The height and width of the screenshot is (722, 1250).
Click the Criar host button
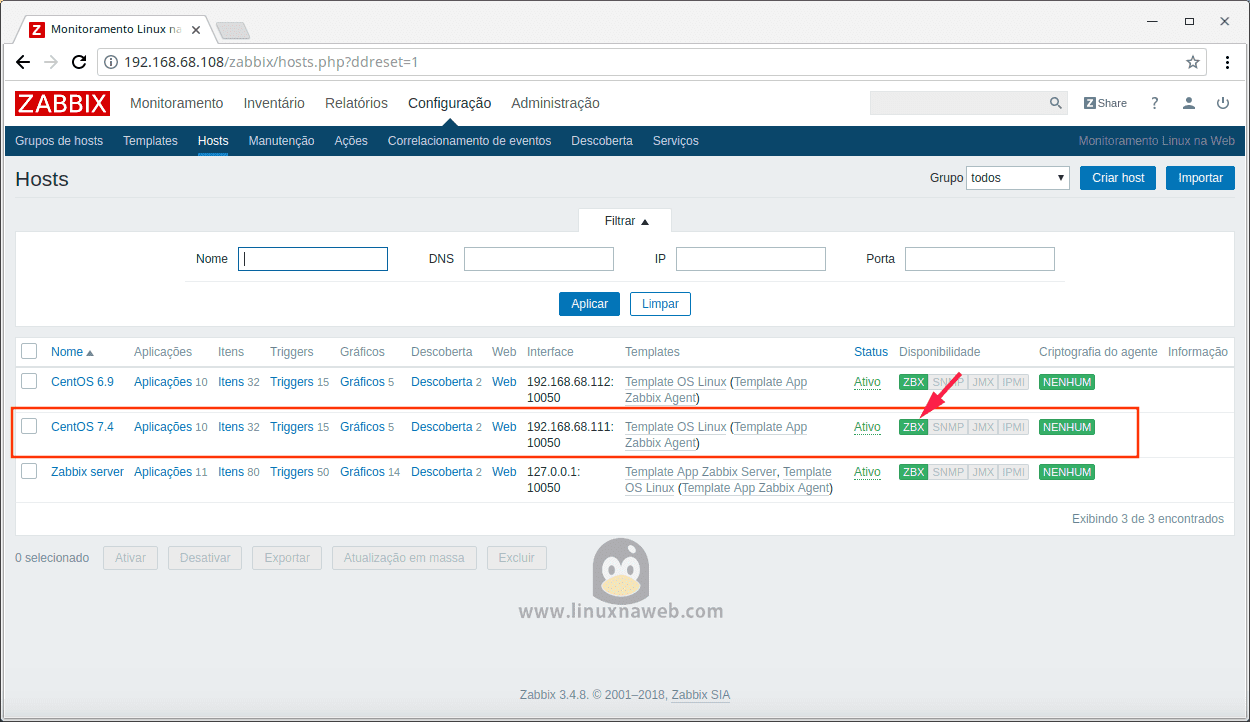pyautogui.click(x=1118, y=178)
